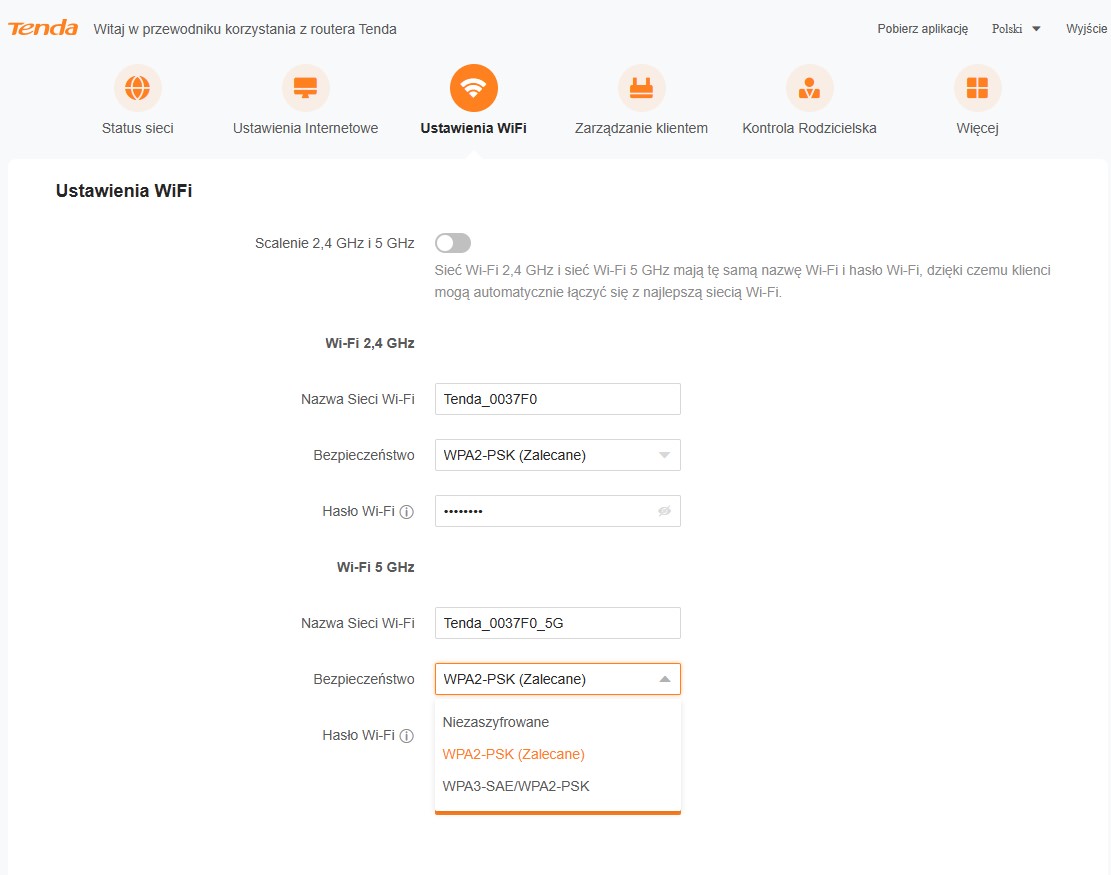Go to Więcej tab label

[977, 128]
